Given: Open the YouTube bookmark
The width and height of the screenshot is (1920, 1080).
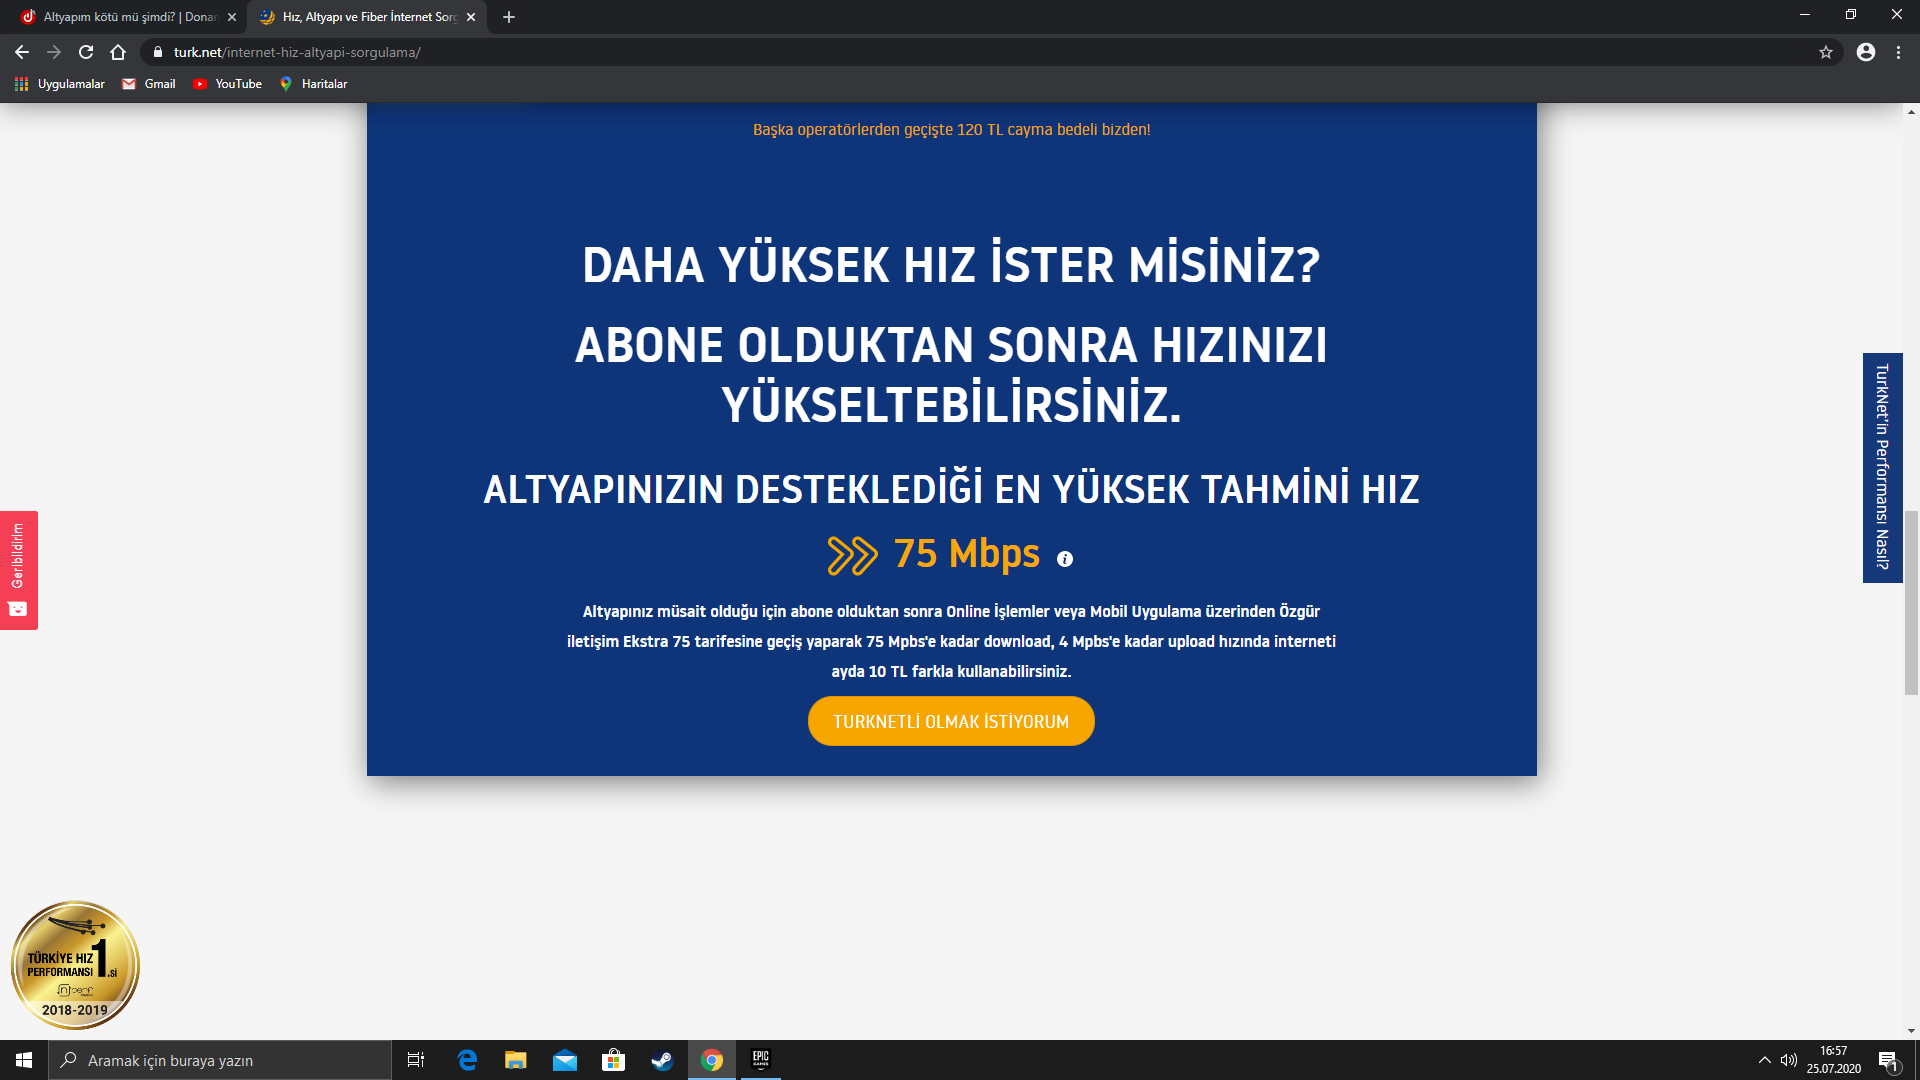Looking at the screenshot, I should 228,84.
